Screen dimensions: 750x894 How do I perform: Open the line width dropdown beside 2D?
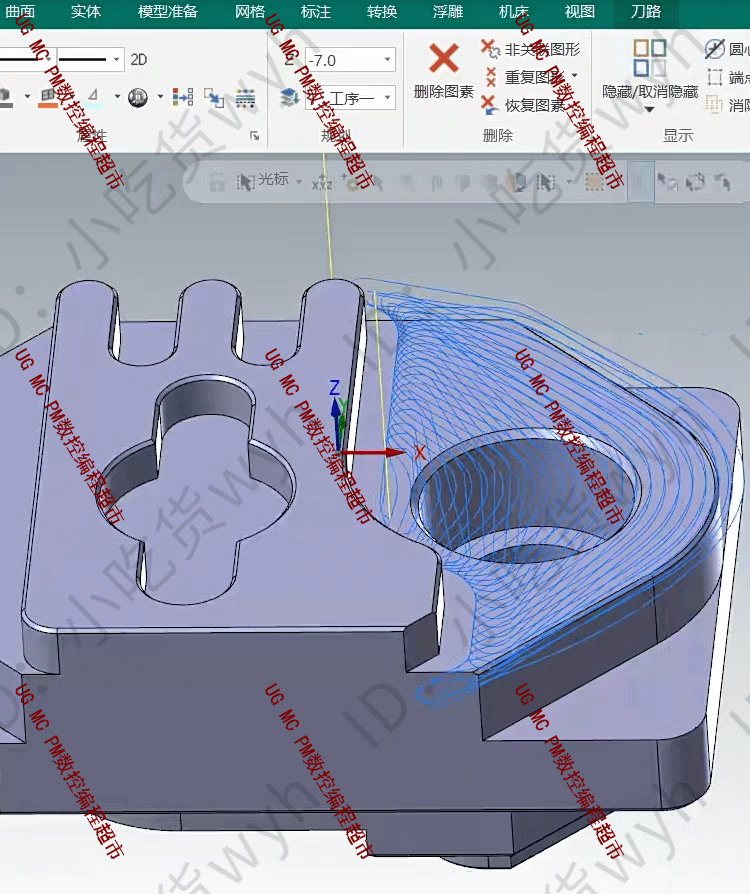117,59
